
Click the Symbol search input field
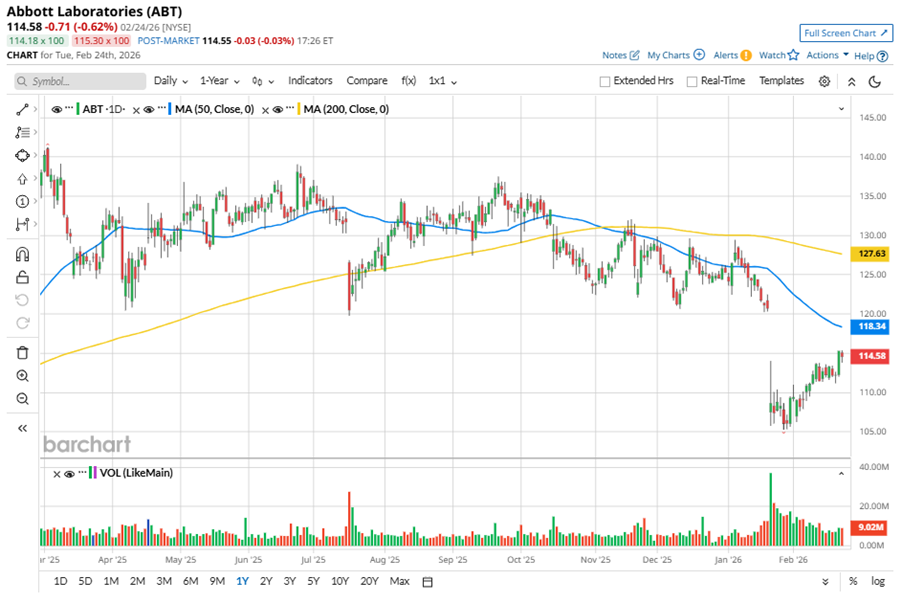tap(80, 81)
